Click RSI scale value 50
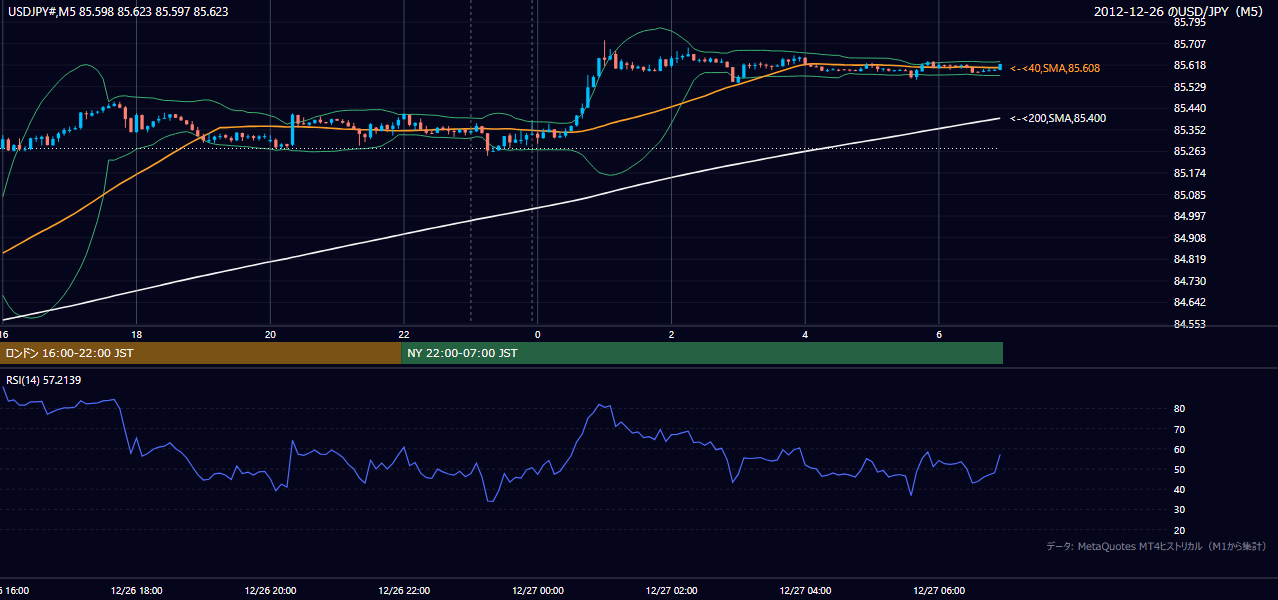This screenshot has height=600, width=1278. coord(1179,469)
